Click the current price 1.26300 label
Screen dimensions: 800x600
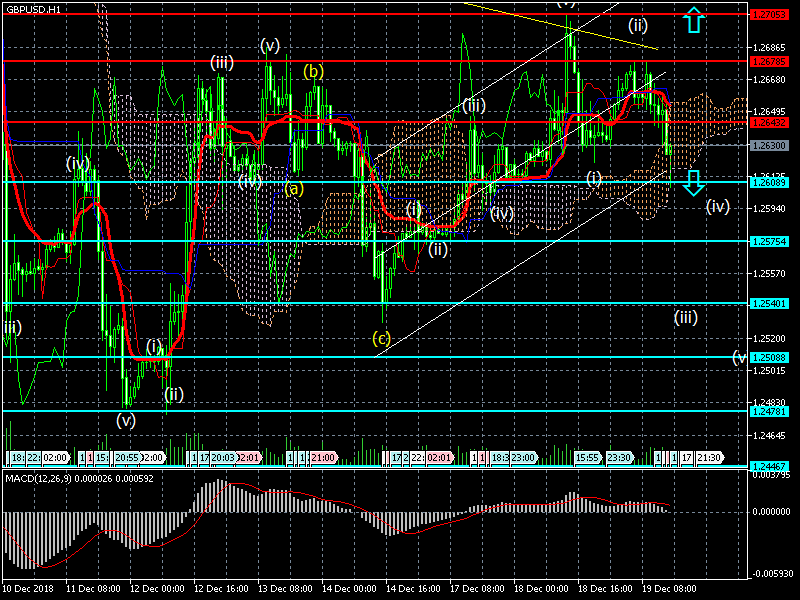(x=771, y=145)
